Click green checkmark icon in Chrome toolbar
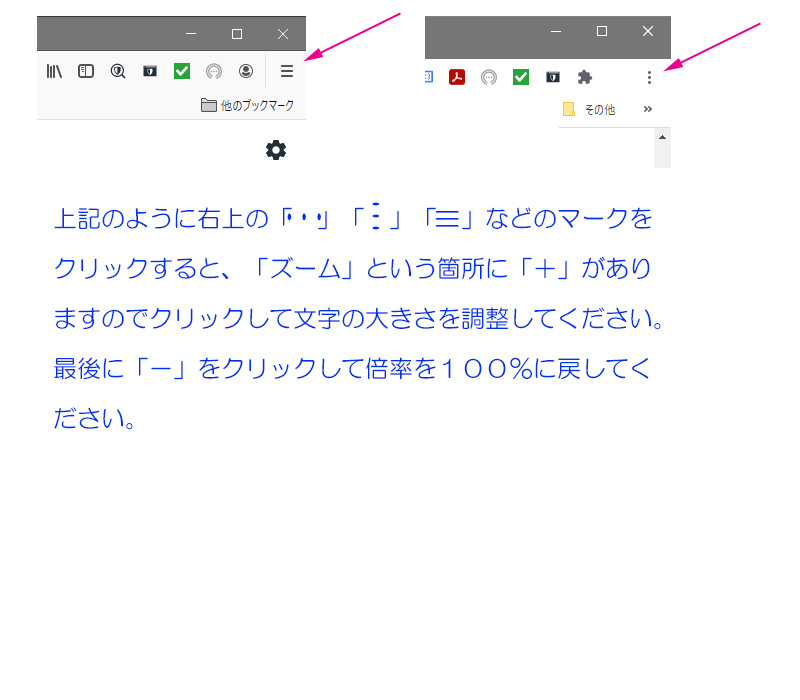The height and width of the screenshot is (700, 800). click(x=521, y=77)
